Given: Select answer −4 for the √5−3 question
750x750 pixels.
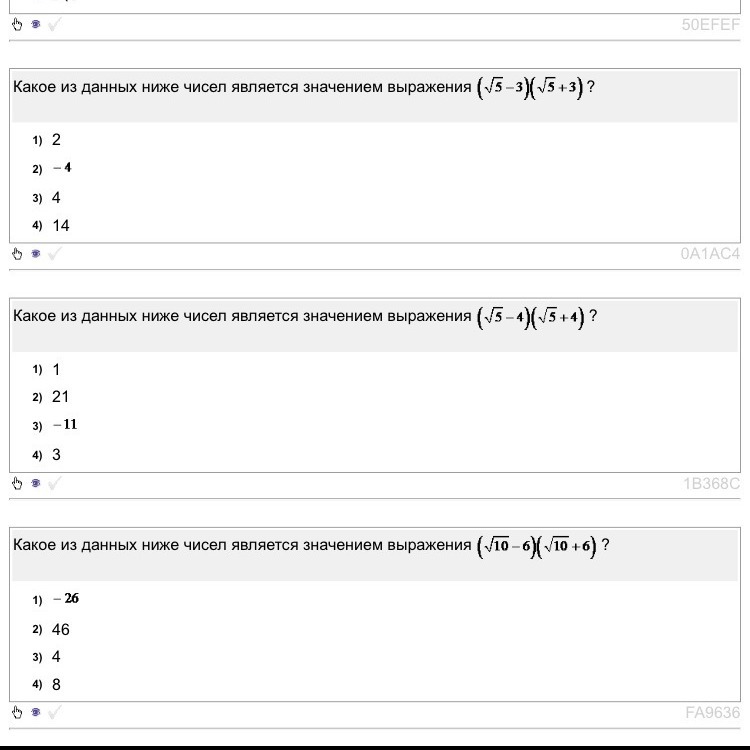Looking at the screenshot, I should pos(62,168).
